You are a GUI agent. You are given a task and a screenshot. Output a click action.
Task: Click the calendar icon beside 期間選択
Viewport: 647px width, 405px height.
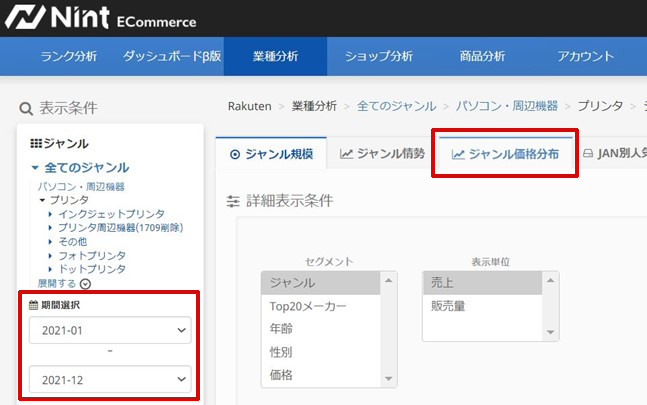pos(33,305)
